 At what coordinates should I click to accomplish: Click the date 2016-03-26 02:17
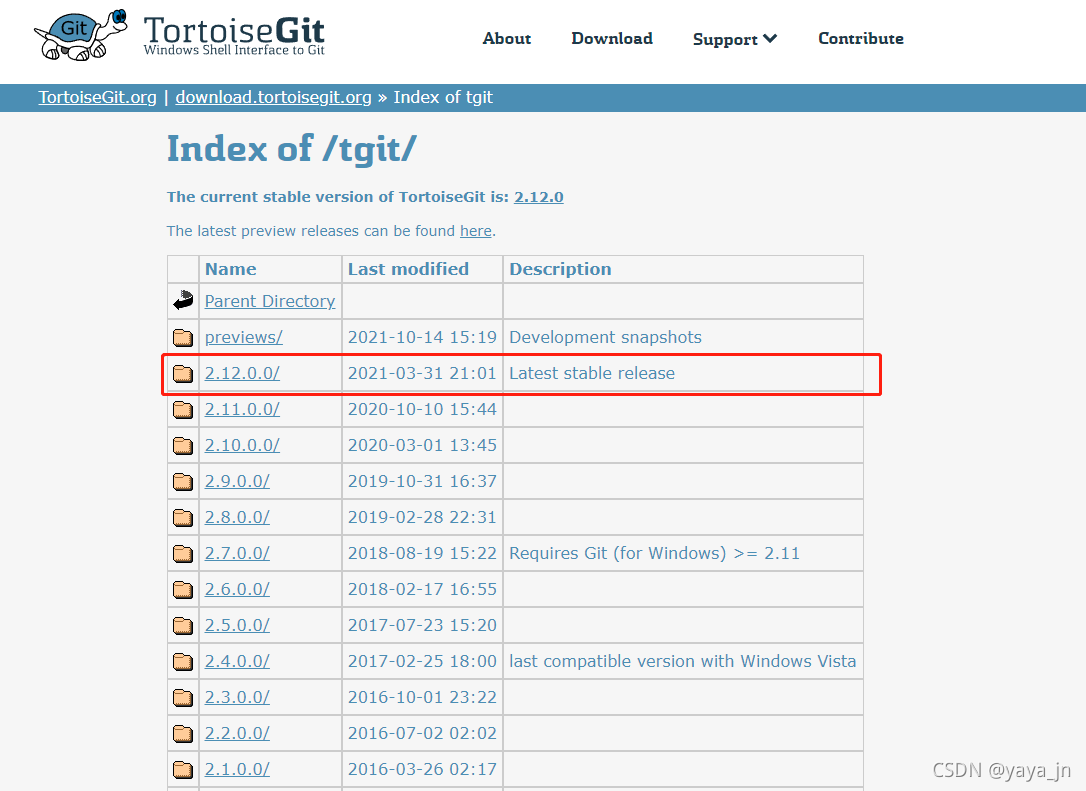(422, 770)
